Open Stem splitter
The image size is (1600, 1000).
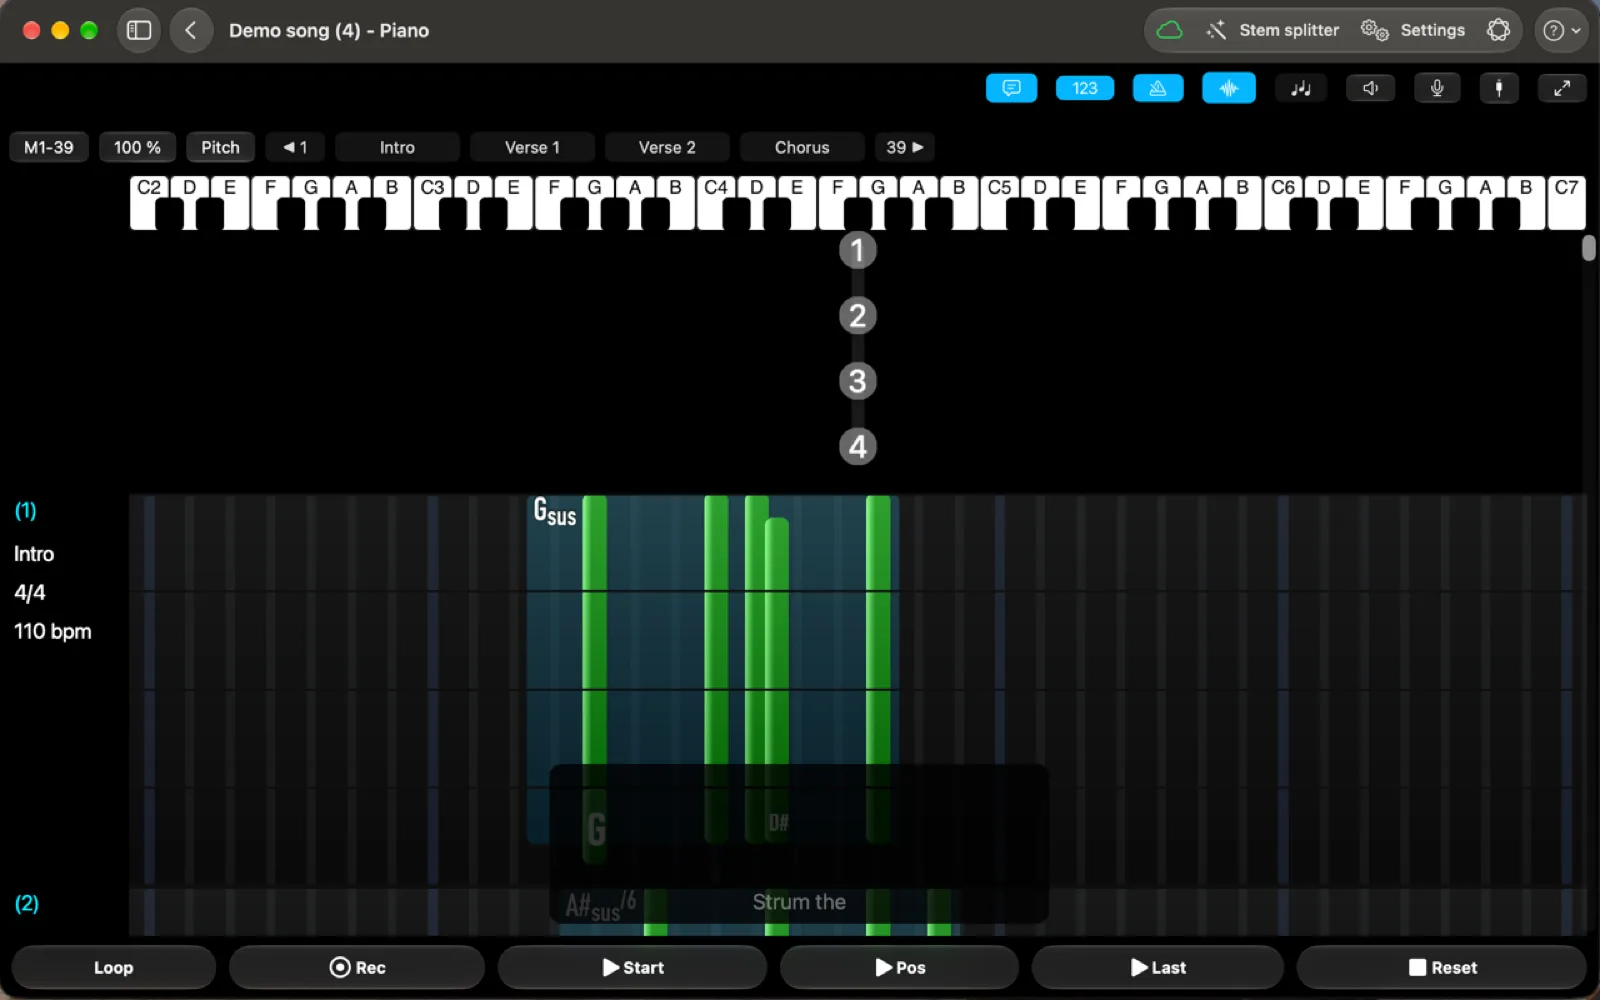(1272, 30)
